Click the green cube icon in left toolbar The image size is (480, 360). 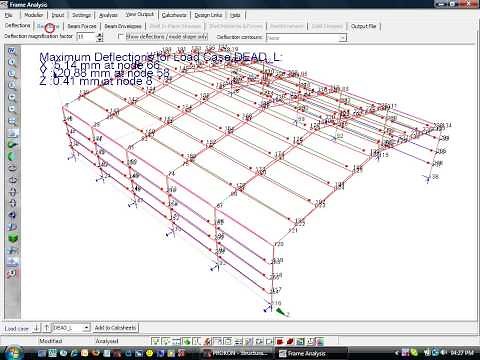[12, 238]
